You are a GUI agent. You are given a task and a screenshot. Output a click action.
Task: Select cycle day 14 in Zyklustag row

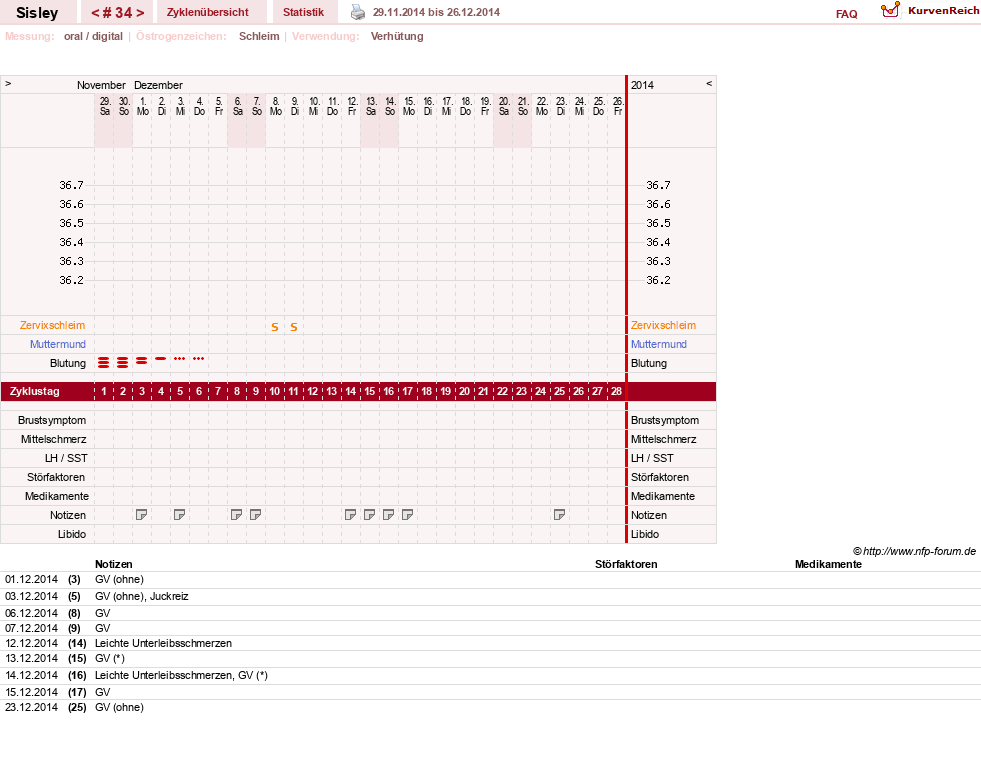point(350,391)
